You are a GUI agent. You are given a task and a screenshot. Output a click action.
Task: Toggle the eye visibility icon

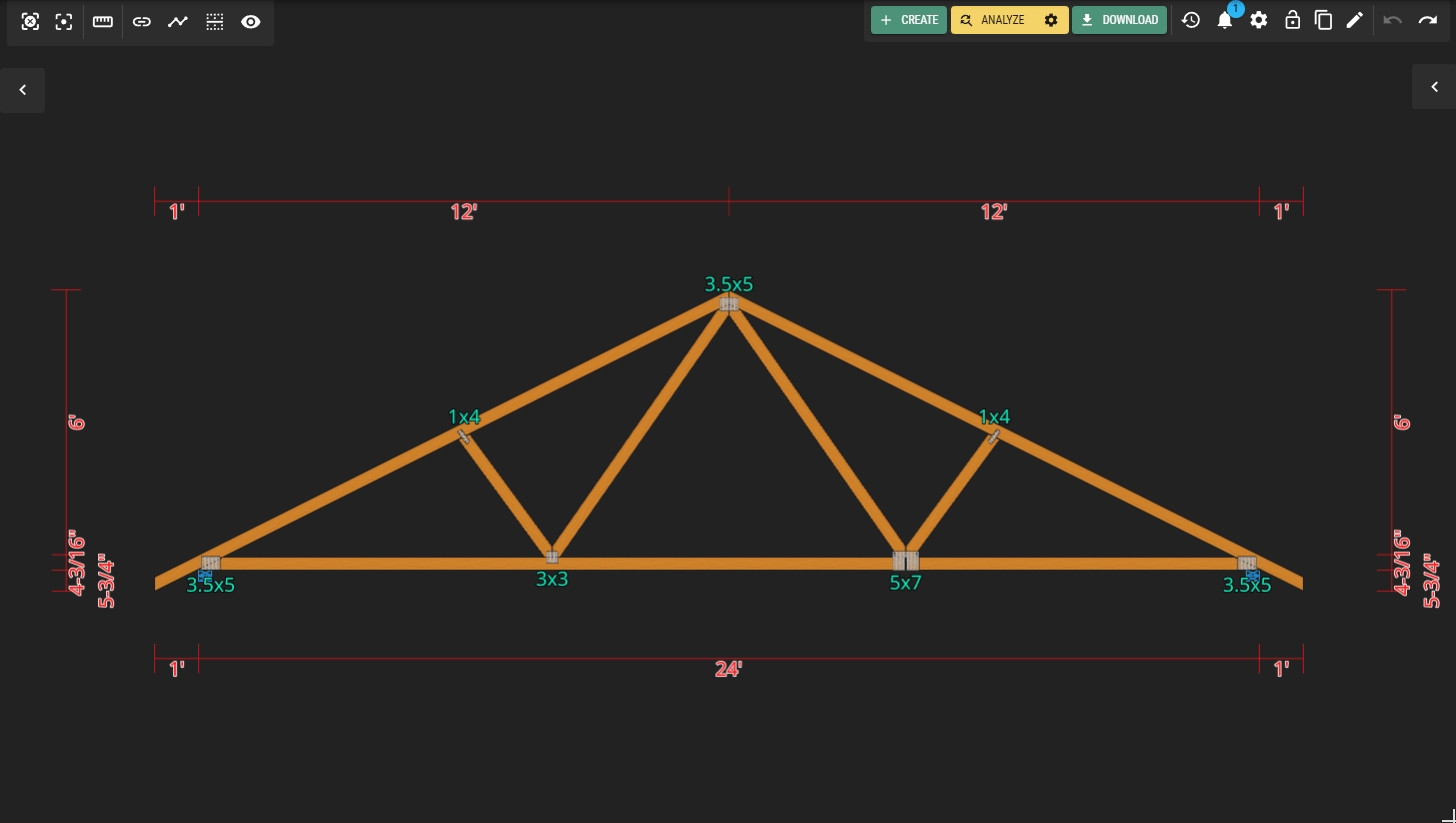(x=251, y=22)
